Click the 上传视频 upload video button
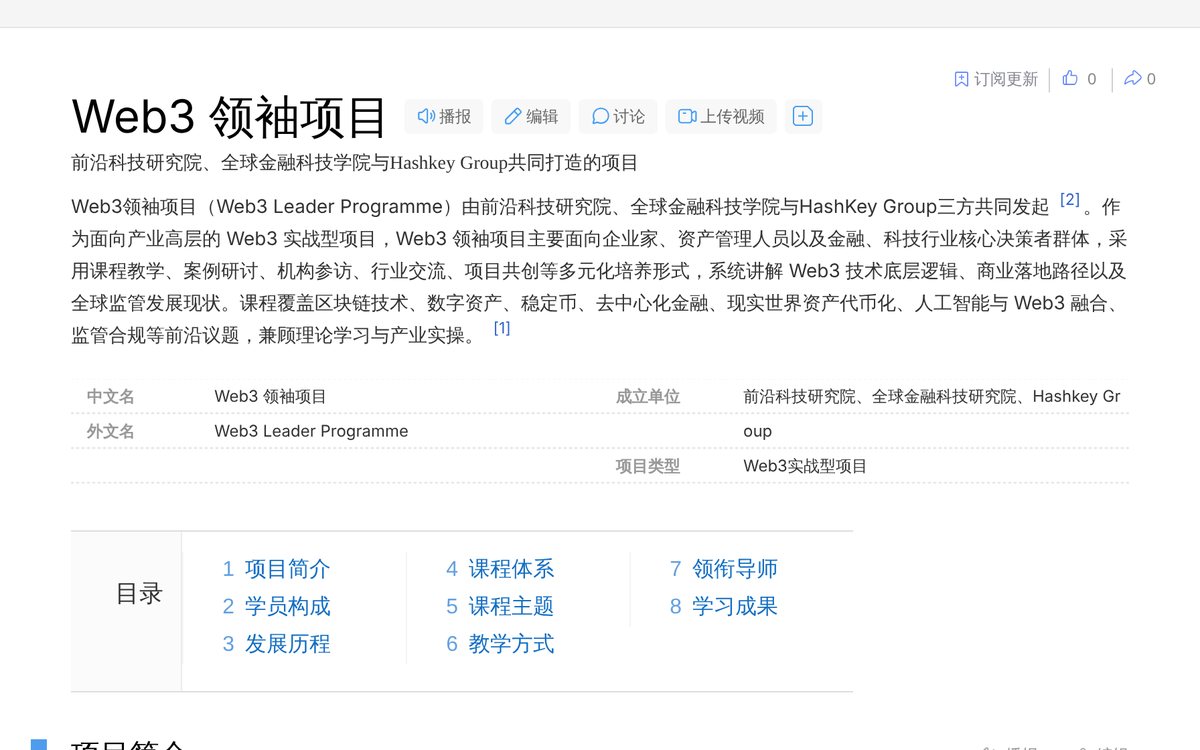1200x750 pixels. (721, 116)
